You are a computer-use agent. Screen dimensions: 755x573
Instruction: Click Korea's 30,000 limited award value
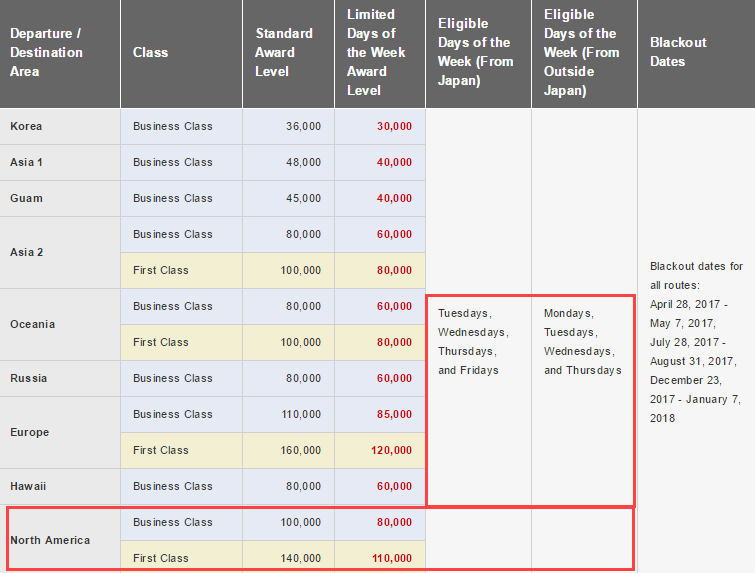click(x=394, y=126)
